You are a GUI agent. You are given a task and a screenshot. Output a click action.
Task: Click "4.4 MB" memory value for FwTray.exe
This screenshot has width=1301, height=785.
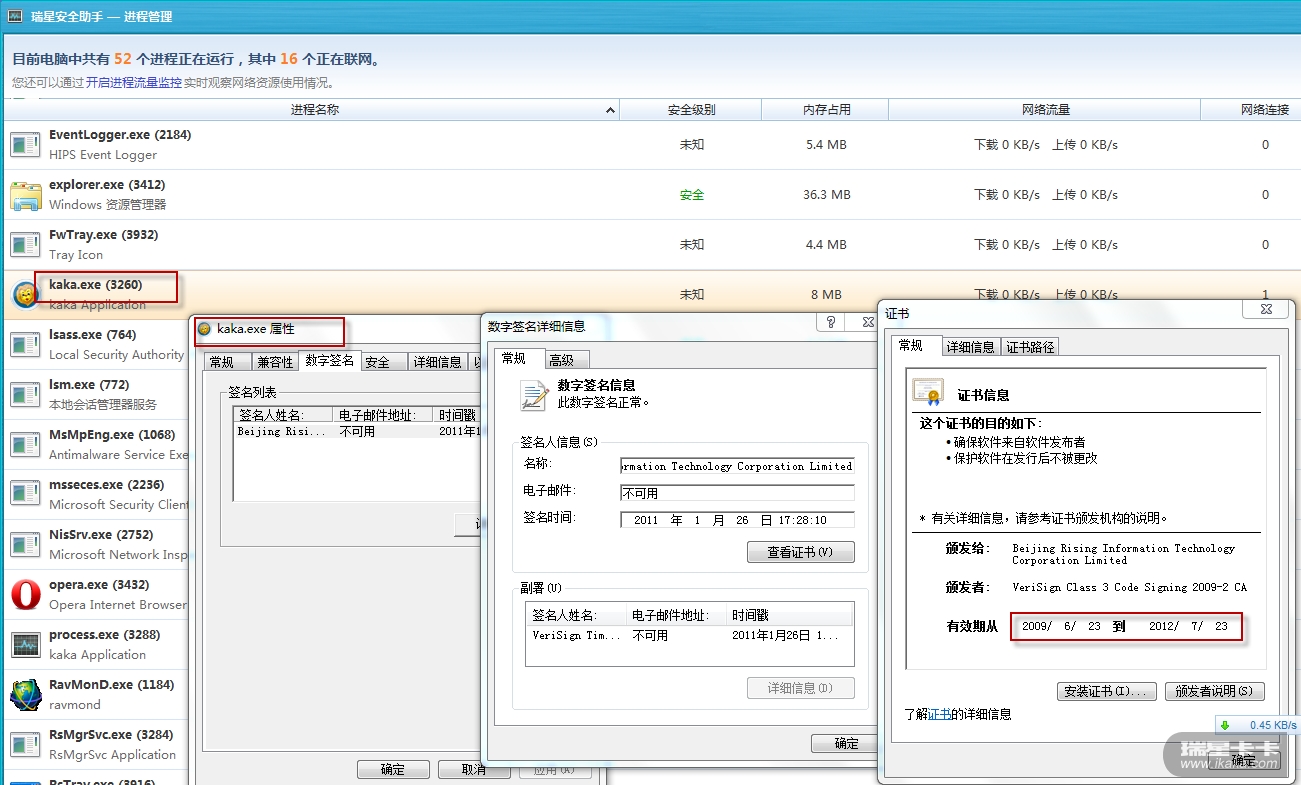[x=826, y=245]
